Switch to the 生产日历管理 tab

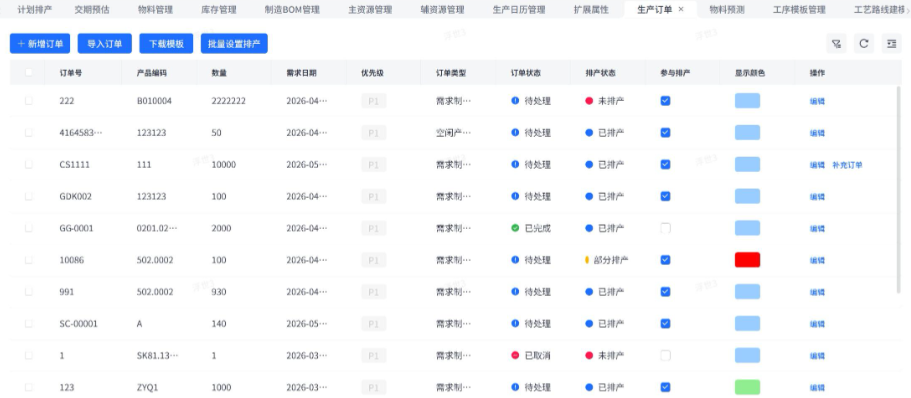[x=519, y=9]
